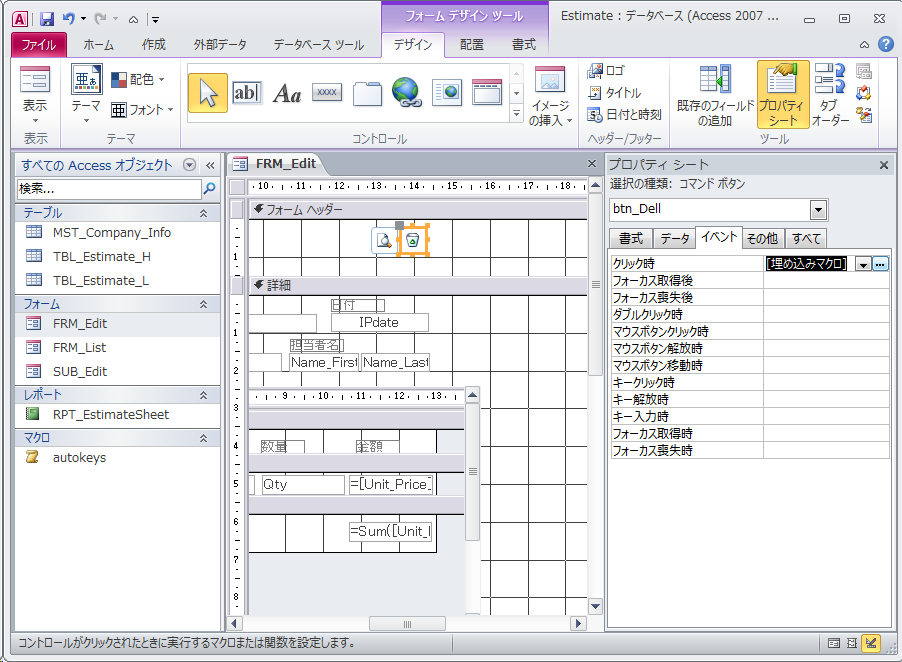Select the preview magnifier button in form header
The width and height of the screenshot is (902, 662).
coord(384,240)
